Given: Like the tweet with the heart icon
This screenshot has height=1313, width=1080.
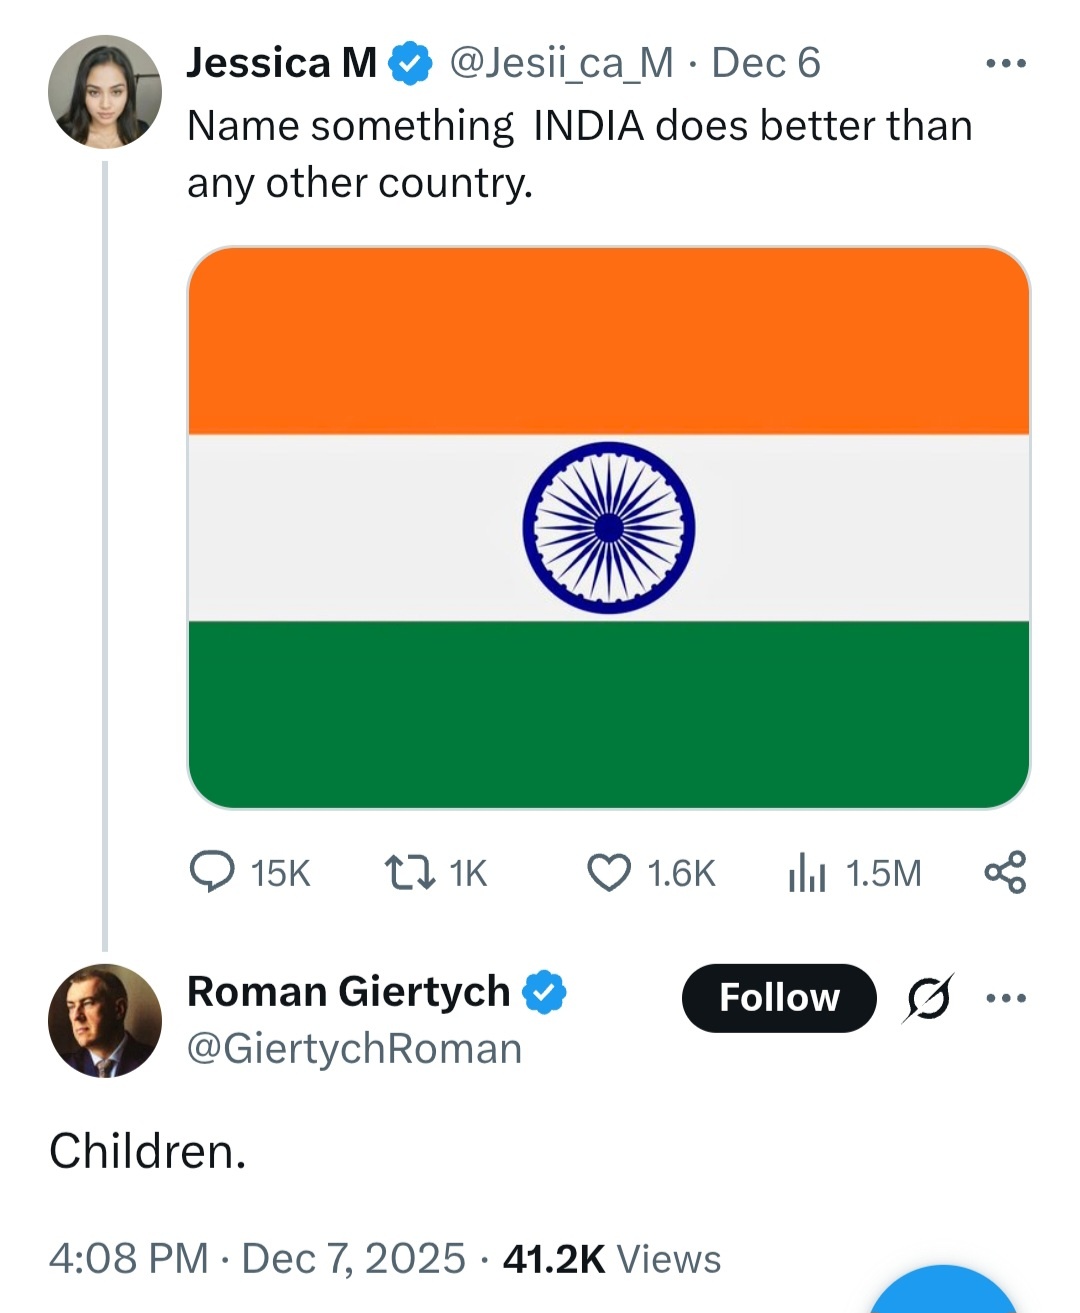Looking at the screenshot, I should (x=609, y=872).
